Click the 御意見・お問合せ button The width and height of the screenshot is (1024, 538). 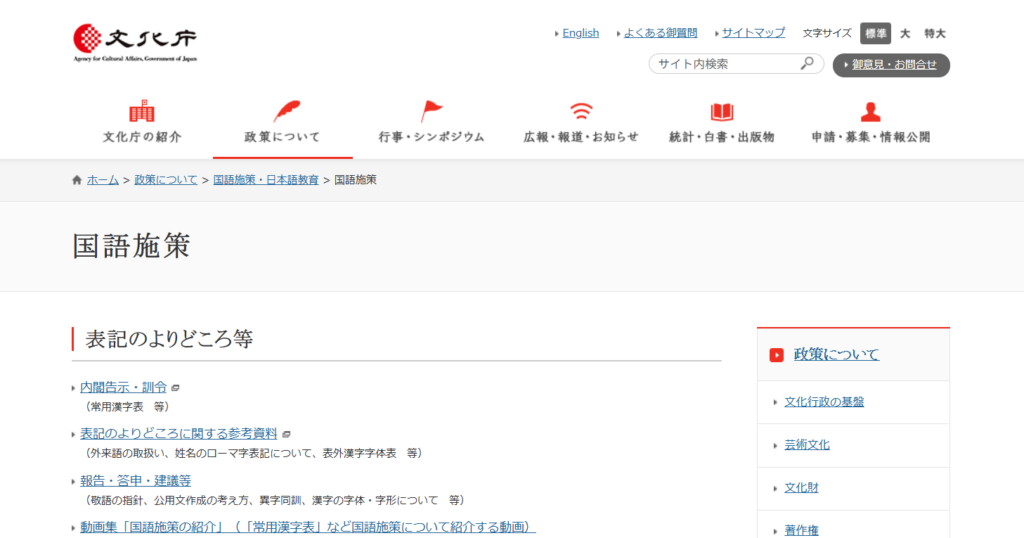point(891,65)
